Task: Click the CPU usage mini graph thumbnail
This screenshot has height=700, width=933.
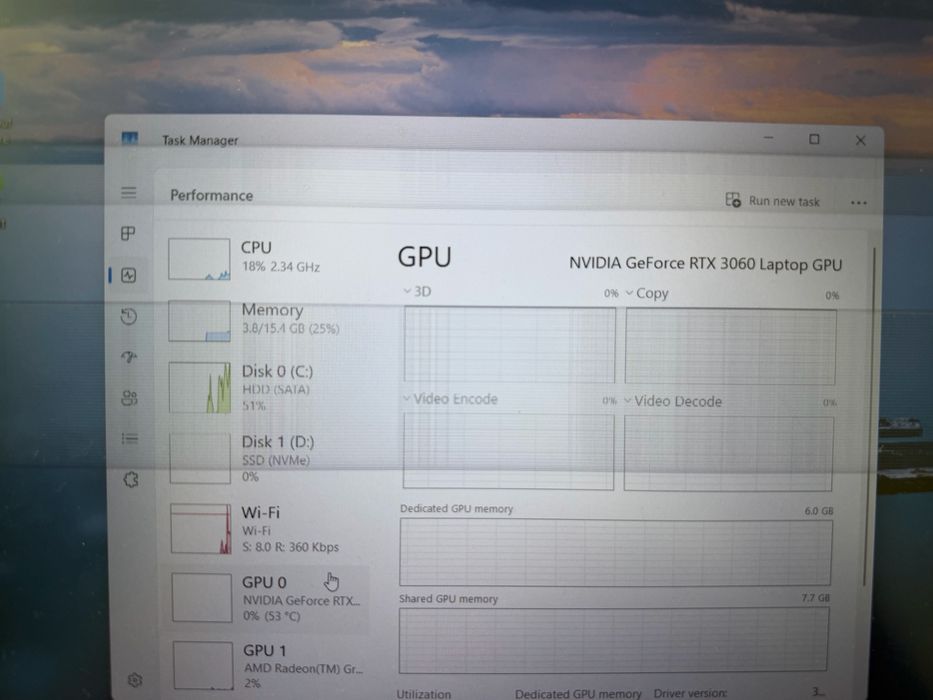Action: click(199, 259)
